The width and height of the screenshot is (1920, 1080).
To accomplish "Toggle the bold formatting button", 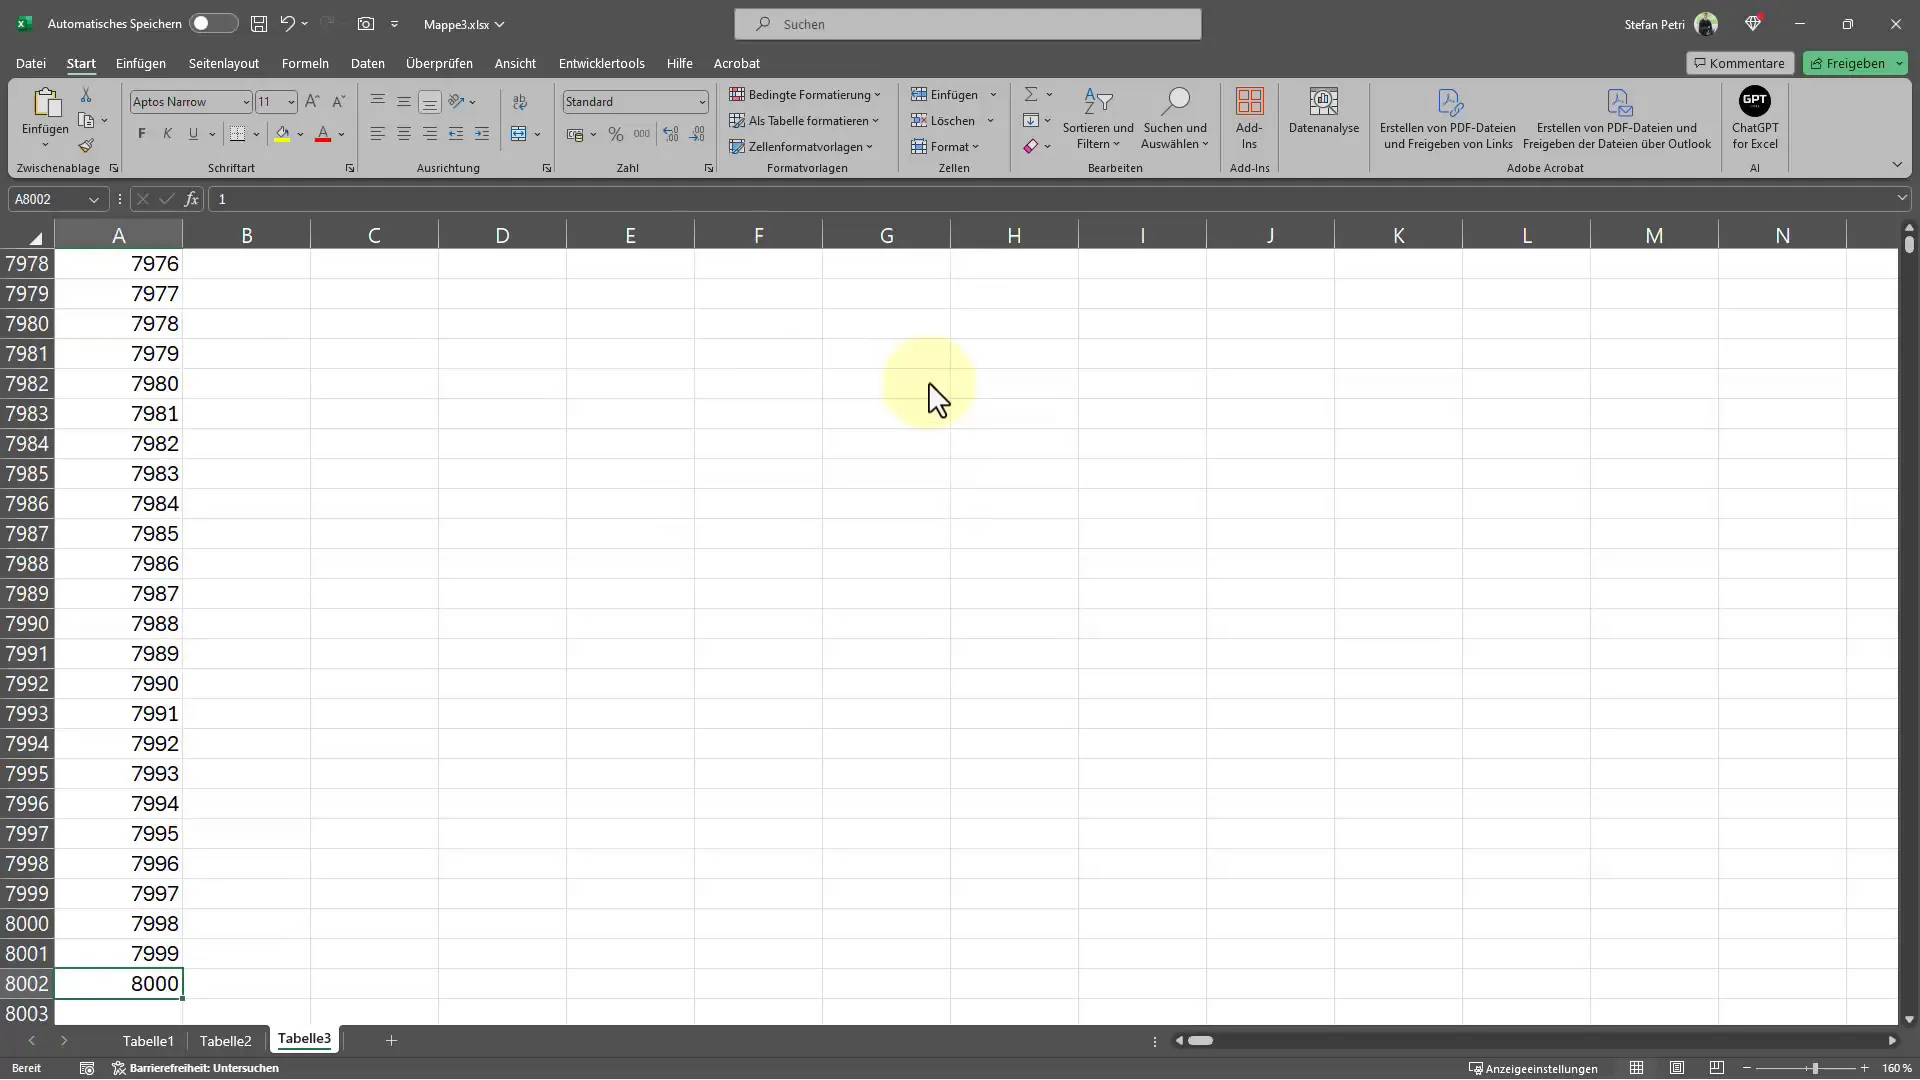I will (x=142, y=133).
